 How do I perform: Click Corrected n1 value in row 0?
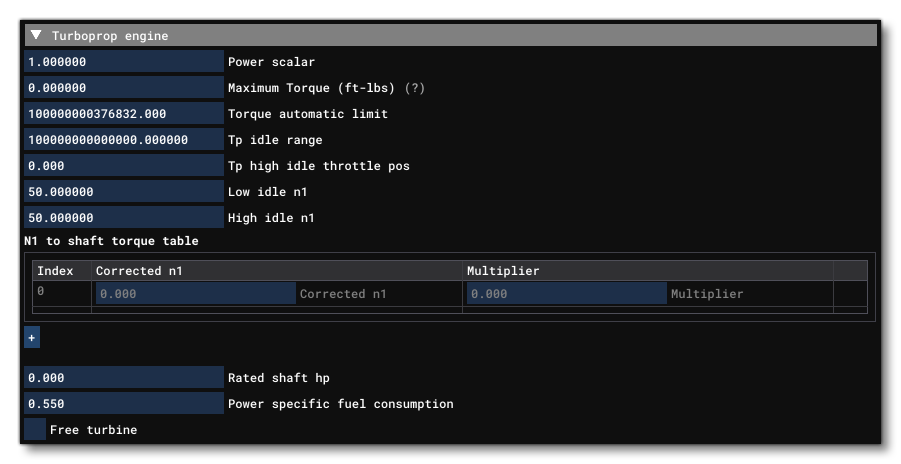click(196, 294)
